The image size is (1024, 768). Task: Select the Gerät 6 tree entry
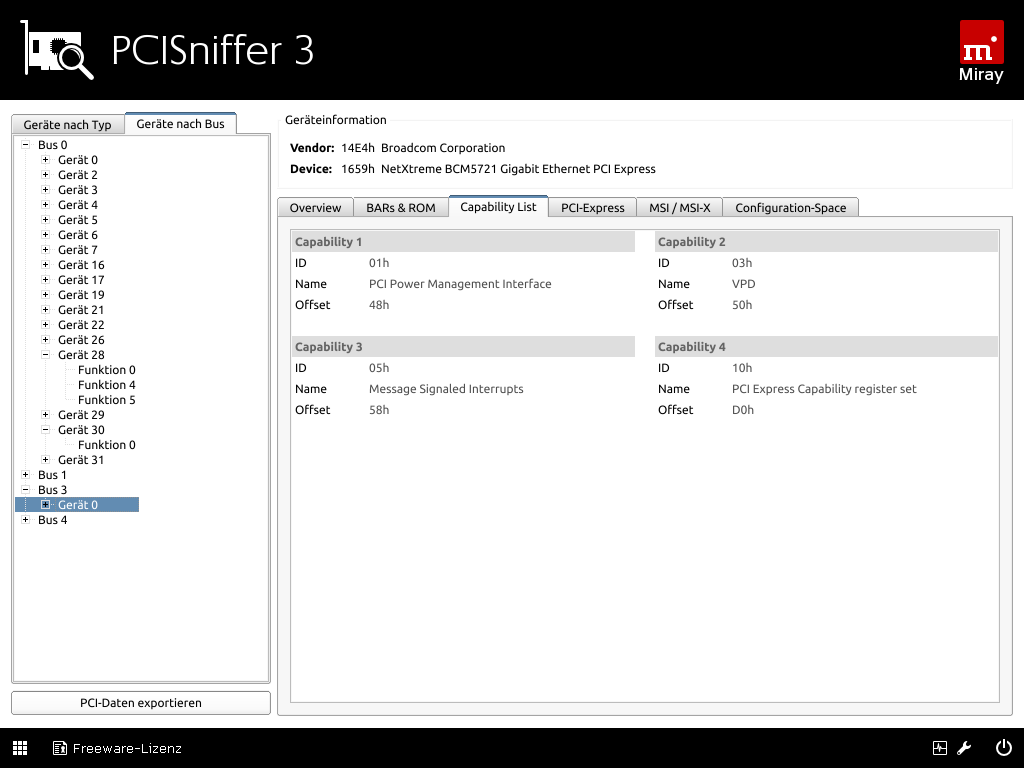(x=78, y=234)
